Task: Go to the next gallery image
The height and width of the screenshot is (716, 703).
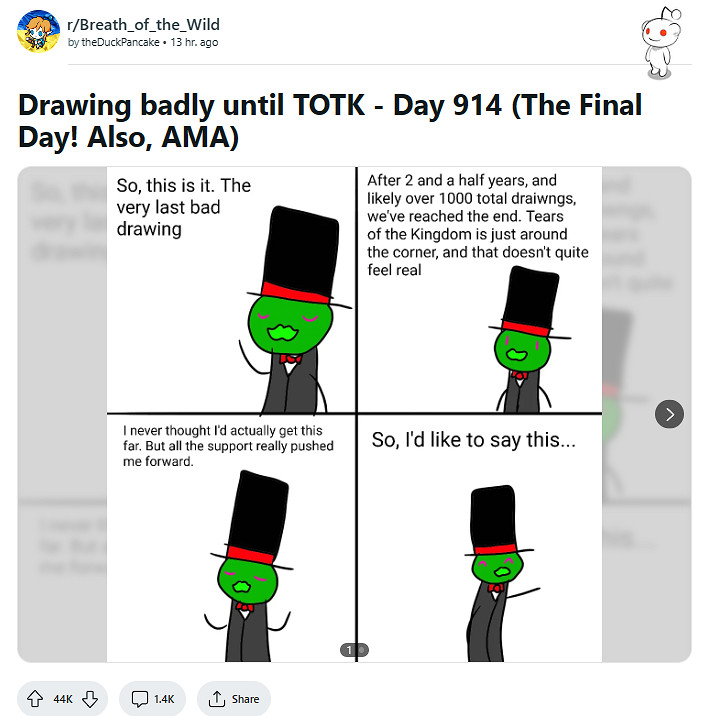Action: pyautogui.click(x=669, y=413)
